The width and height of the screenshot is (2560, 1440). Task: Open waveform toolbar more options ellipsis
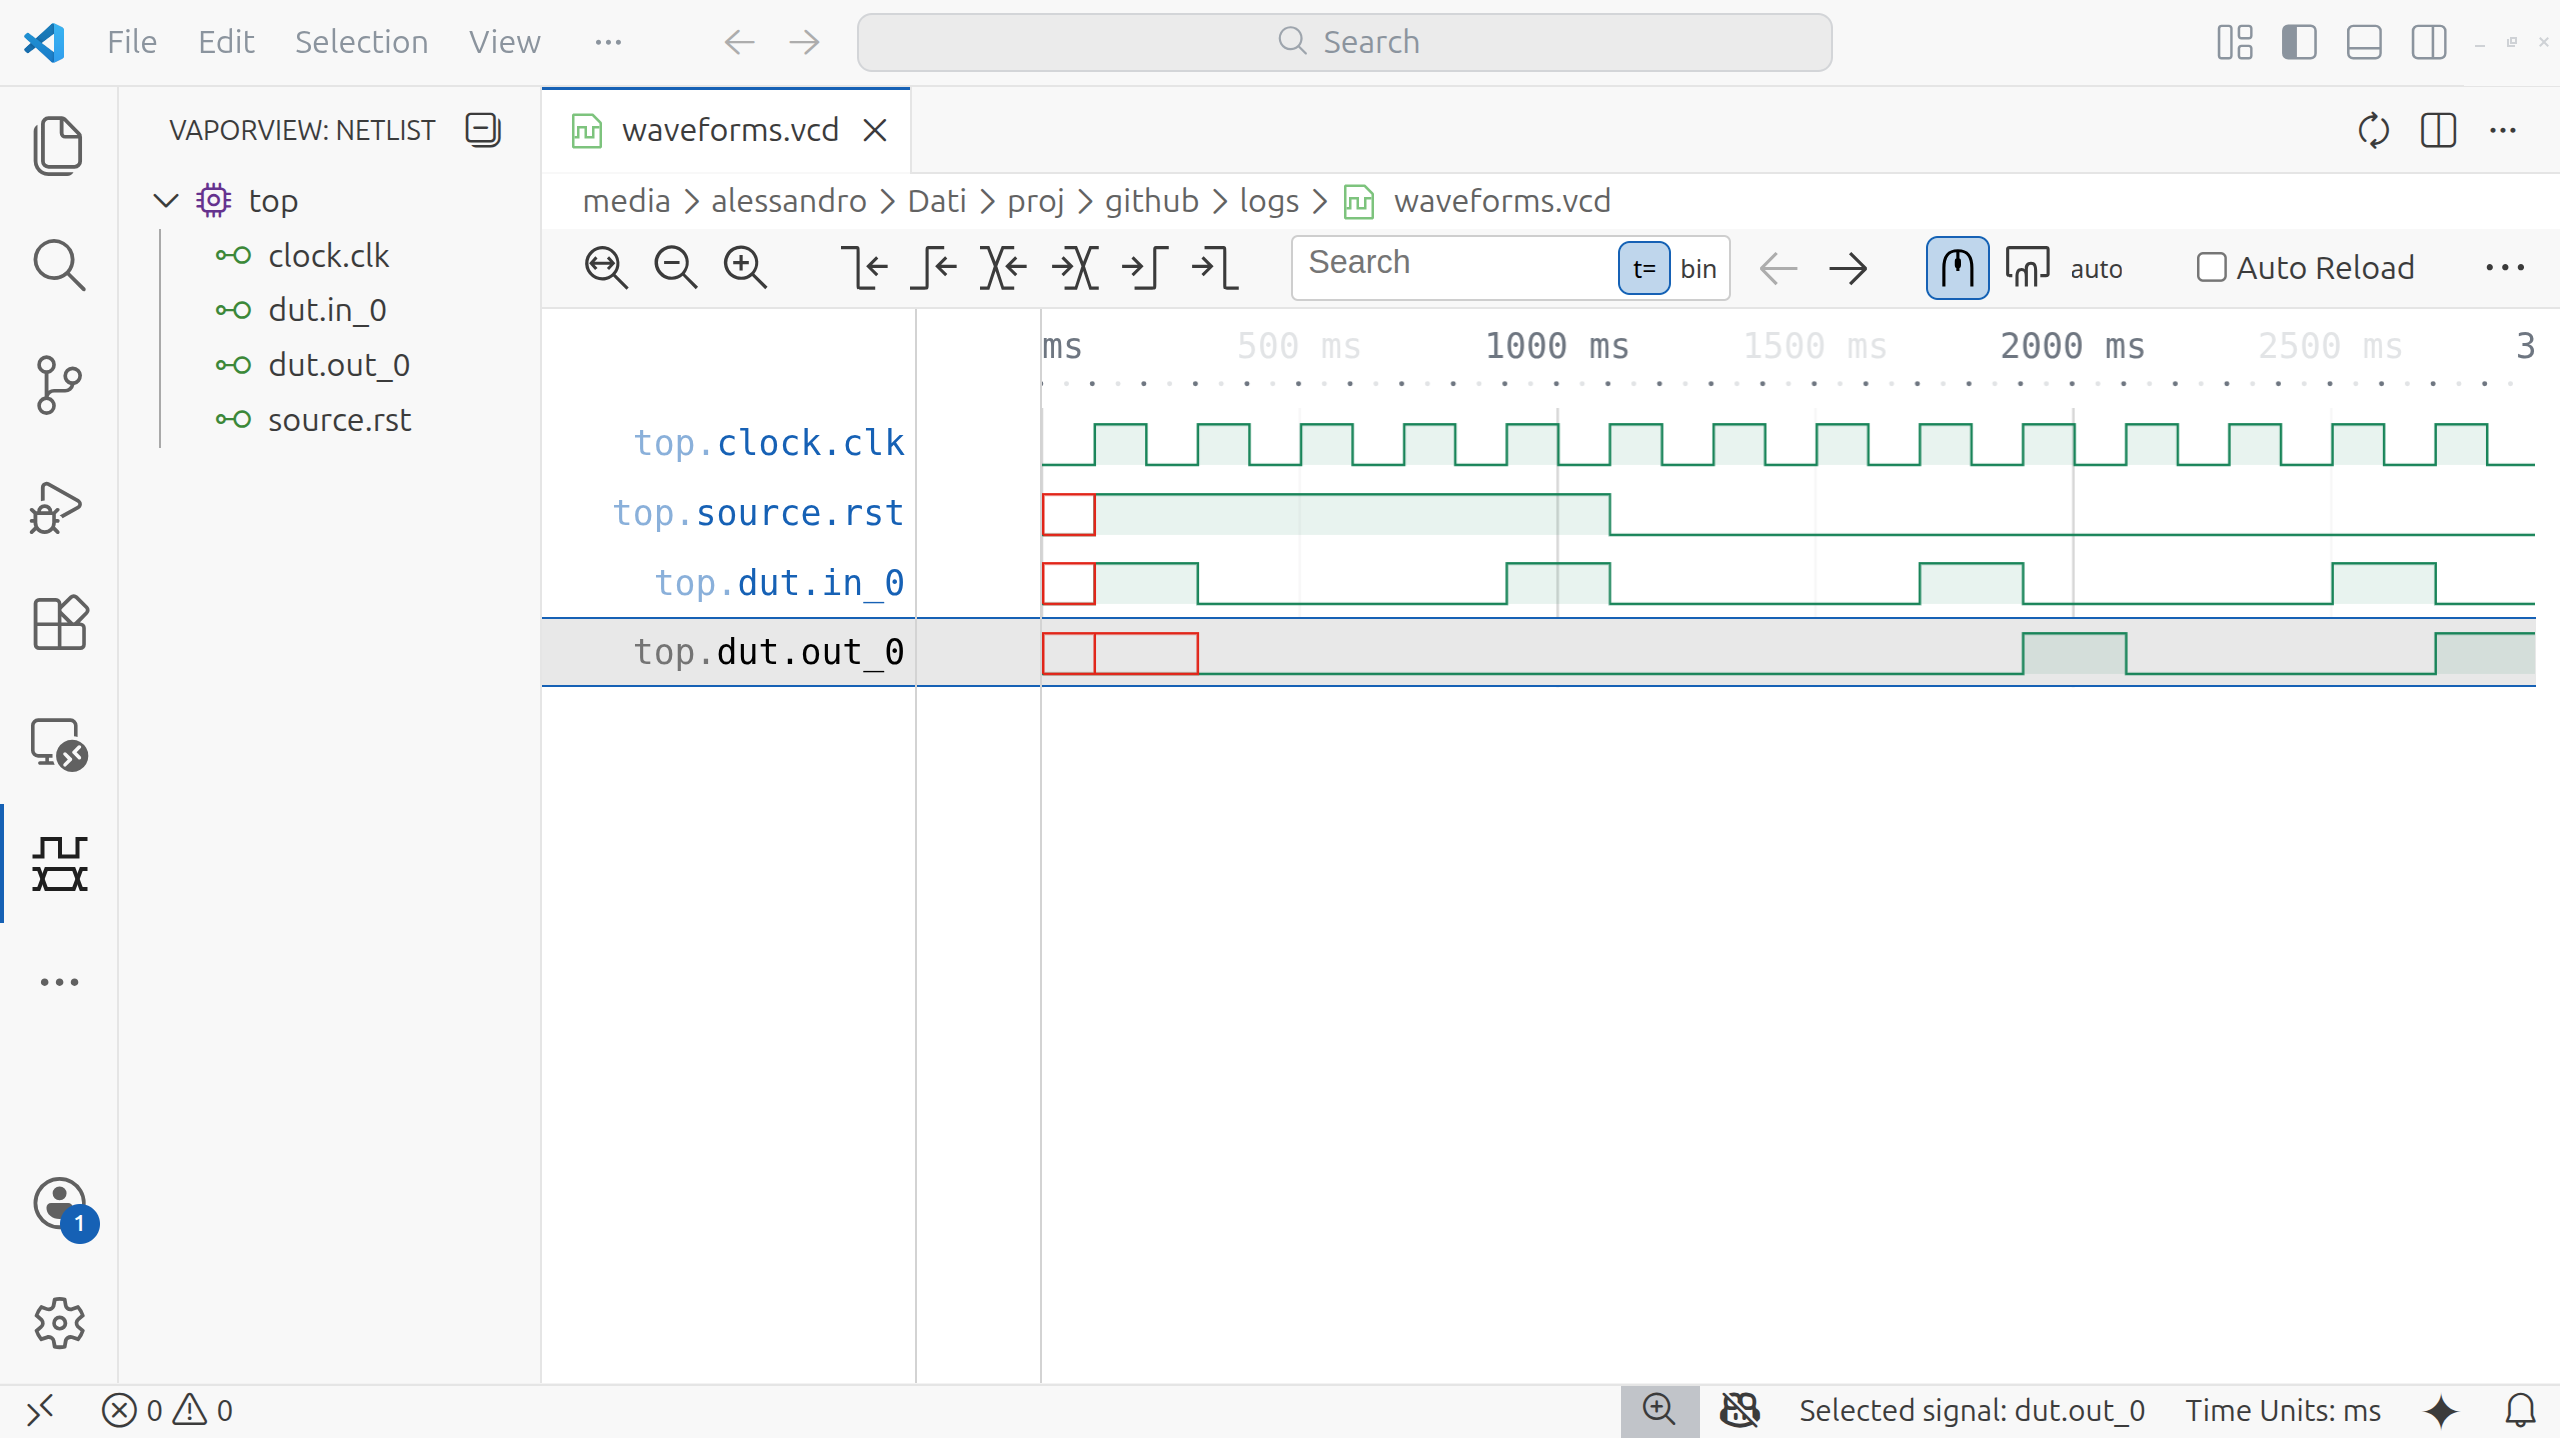pyautogui.click(x=2504, y=268)
